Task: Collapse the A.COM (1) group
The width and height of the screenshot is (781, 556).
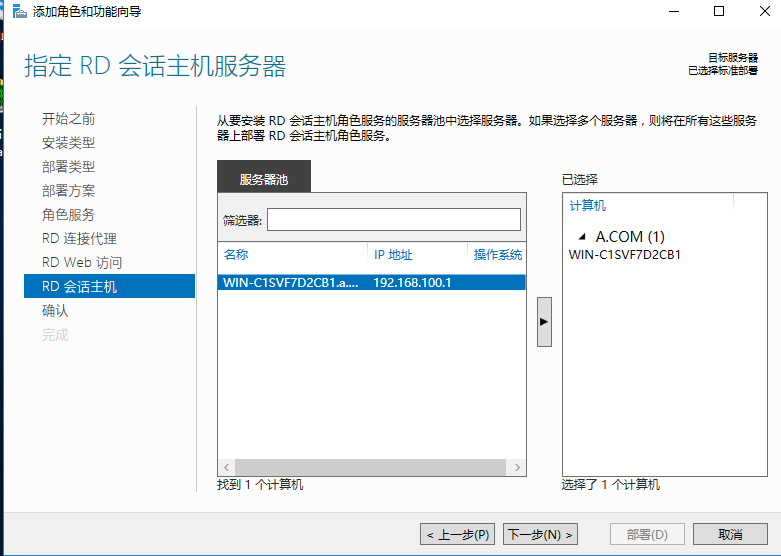Action: click(x=581, y=236)
